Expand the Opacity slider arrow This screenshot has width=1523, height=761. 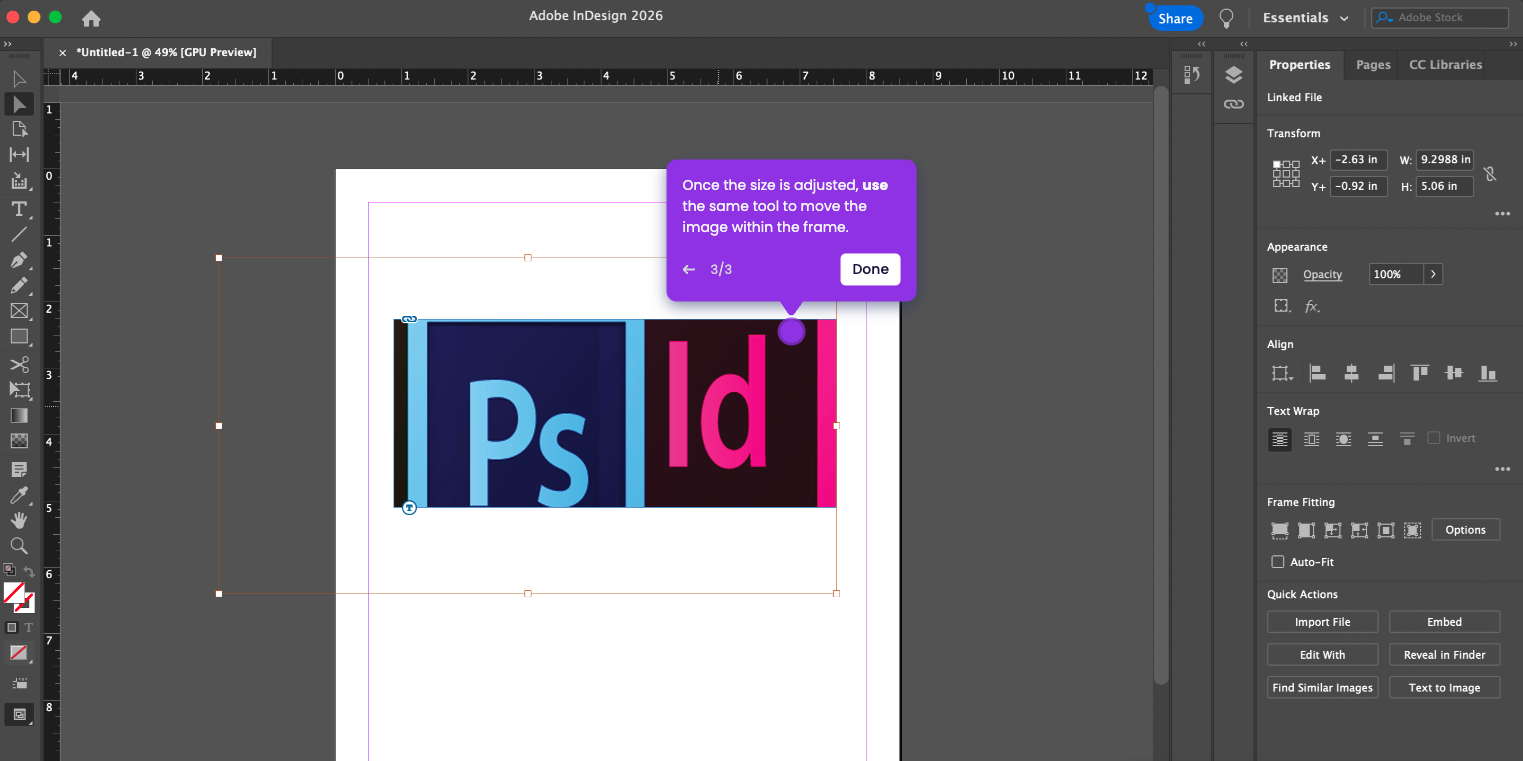[1434, 274]
